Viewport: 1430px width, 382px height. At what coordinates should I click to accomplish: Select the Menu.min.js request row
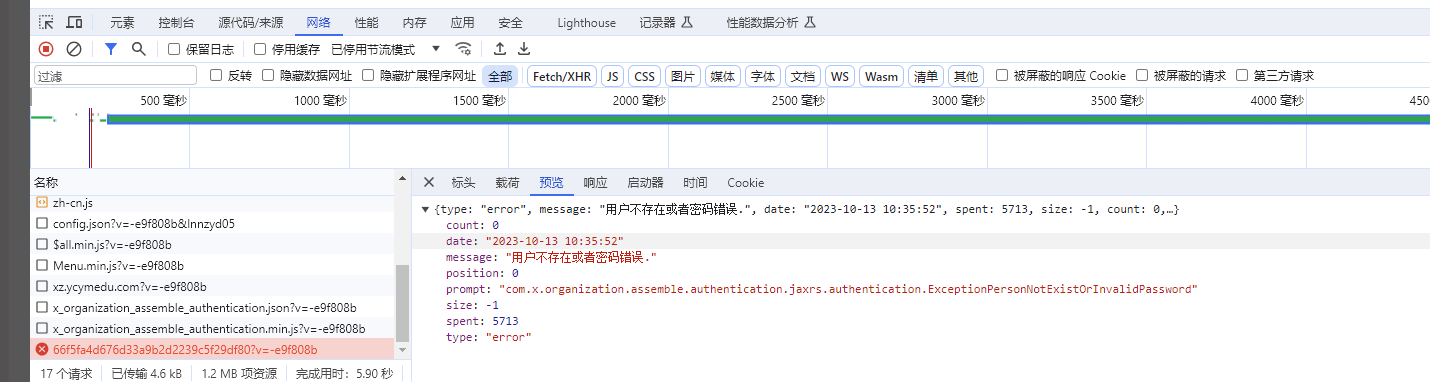pyautogui.click(x=213, y=265)
